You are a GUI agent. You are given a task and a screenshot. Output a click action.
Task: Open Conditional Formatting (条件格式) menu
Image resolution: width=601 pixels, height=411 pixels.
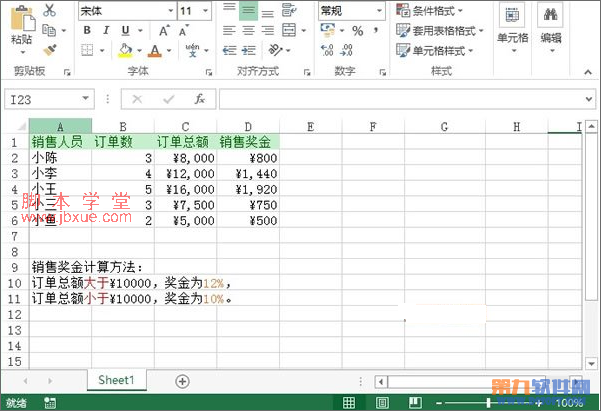coord(430,11)
